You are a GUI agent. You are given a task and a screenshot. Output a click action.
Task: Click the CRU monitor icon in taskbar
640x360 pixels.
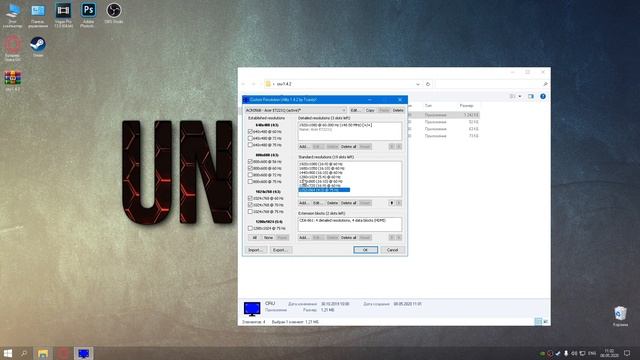(x=84, y=353)
